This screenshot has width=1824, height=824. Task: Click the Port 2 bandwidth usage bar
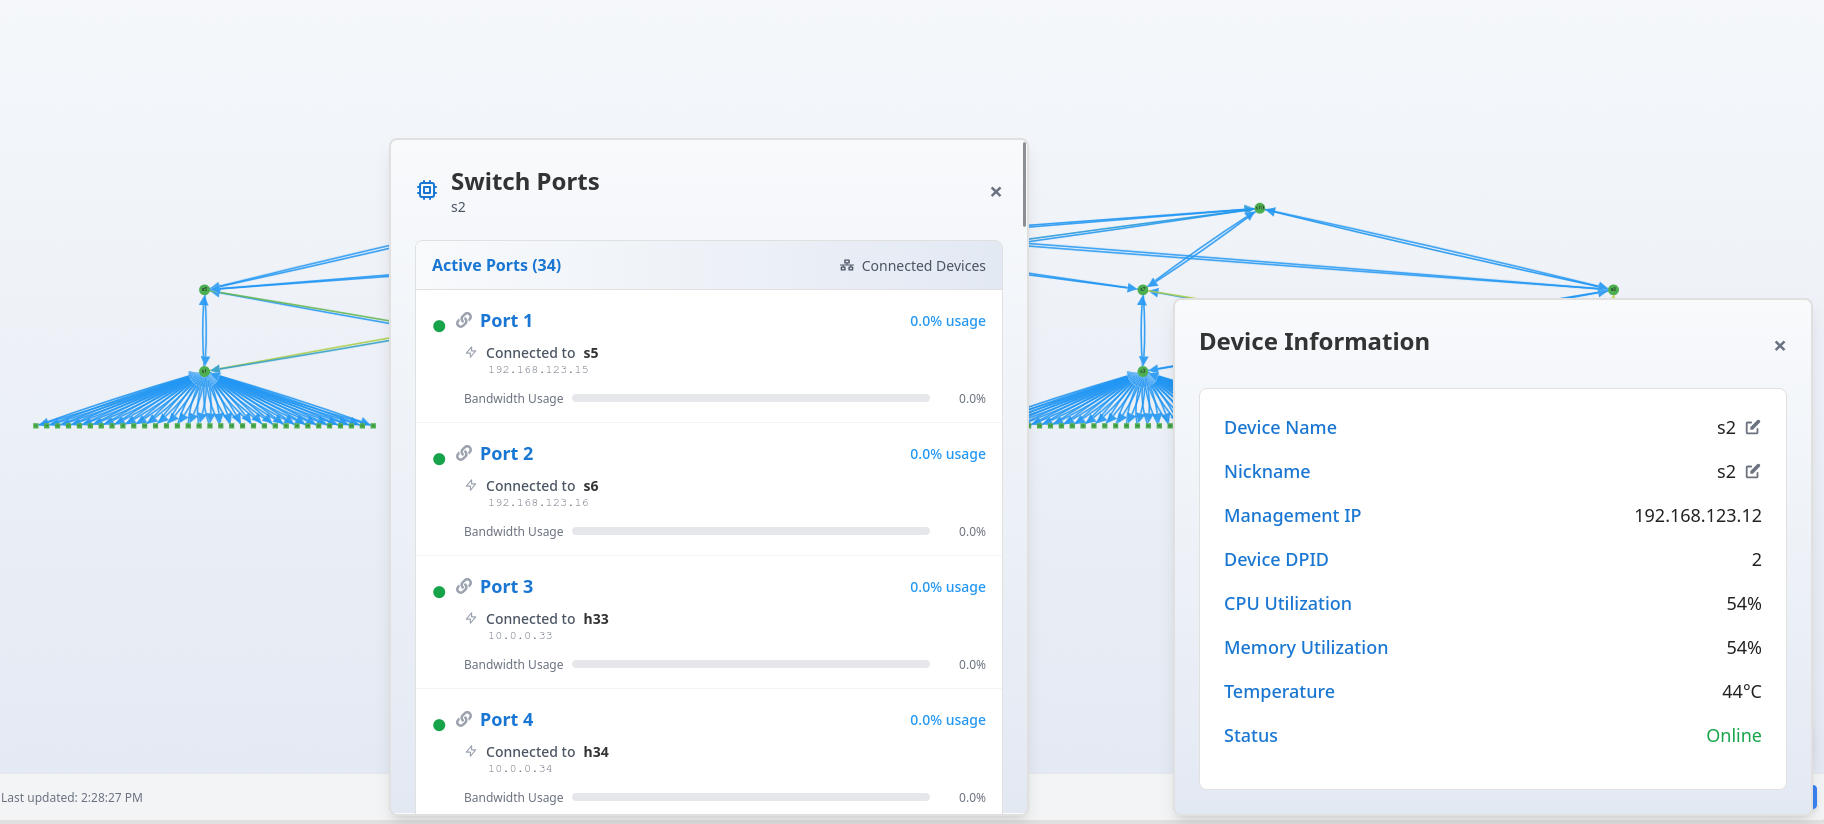coord(750,531)
